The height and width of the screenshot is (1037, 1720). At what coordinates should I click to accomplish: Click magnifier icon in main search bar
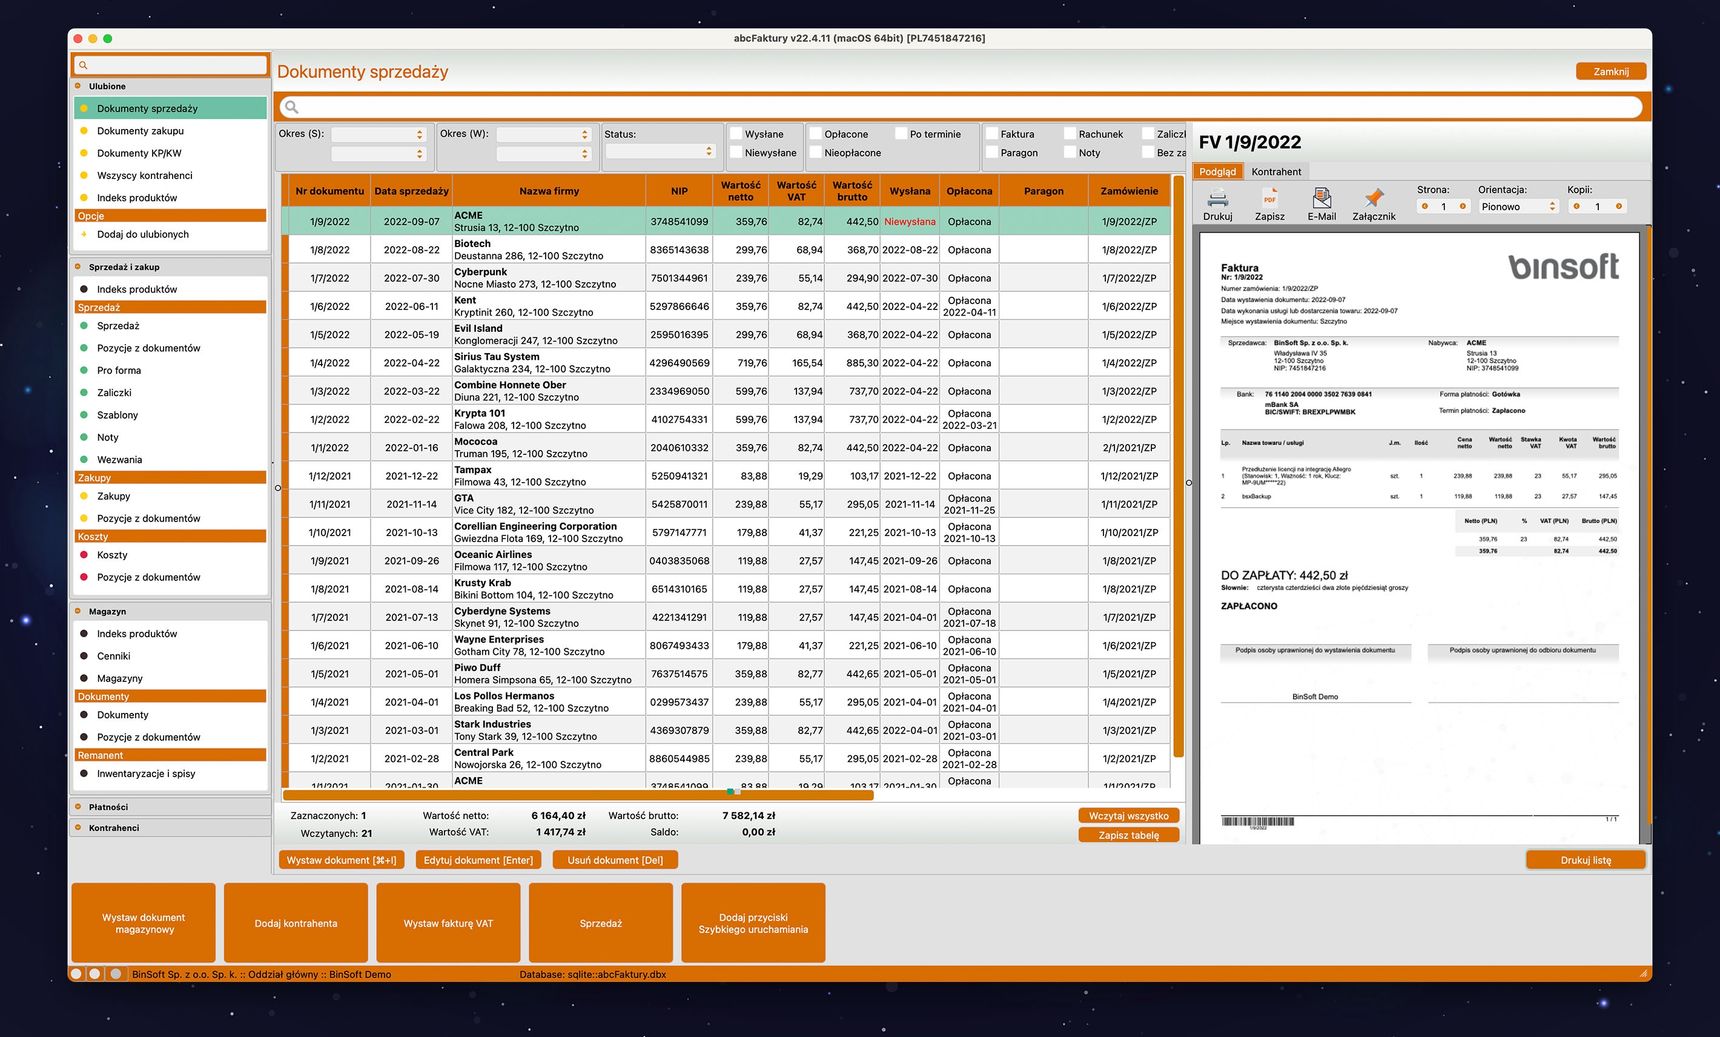click(292, 107)
